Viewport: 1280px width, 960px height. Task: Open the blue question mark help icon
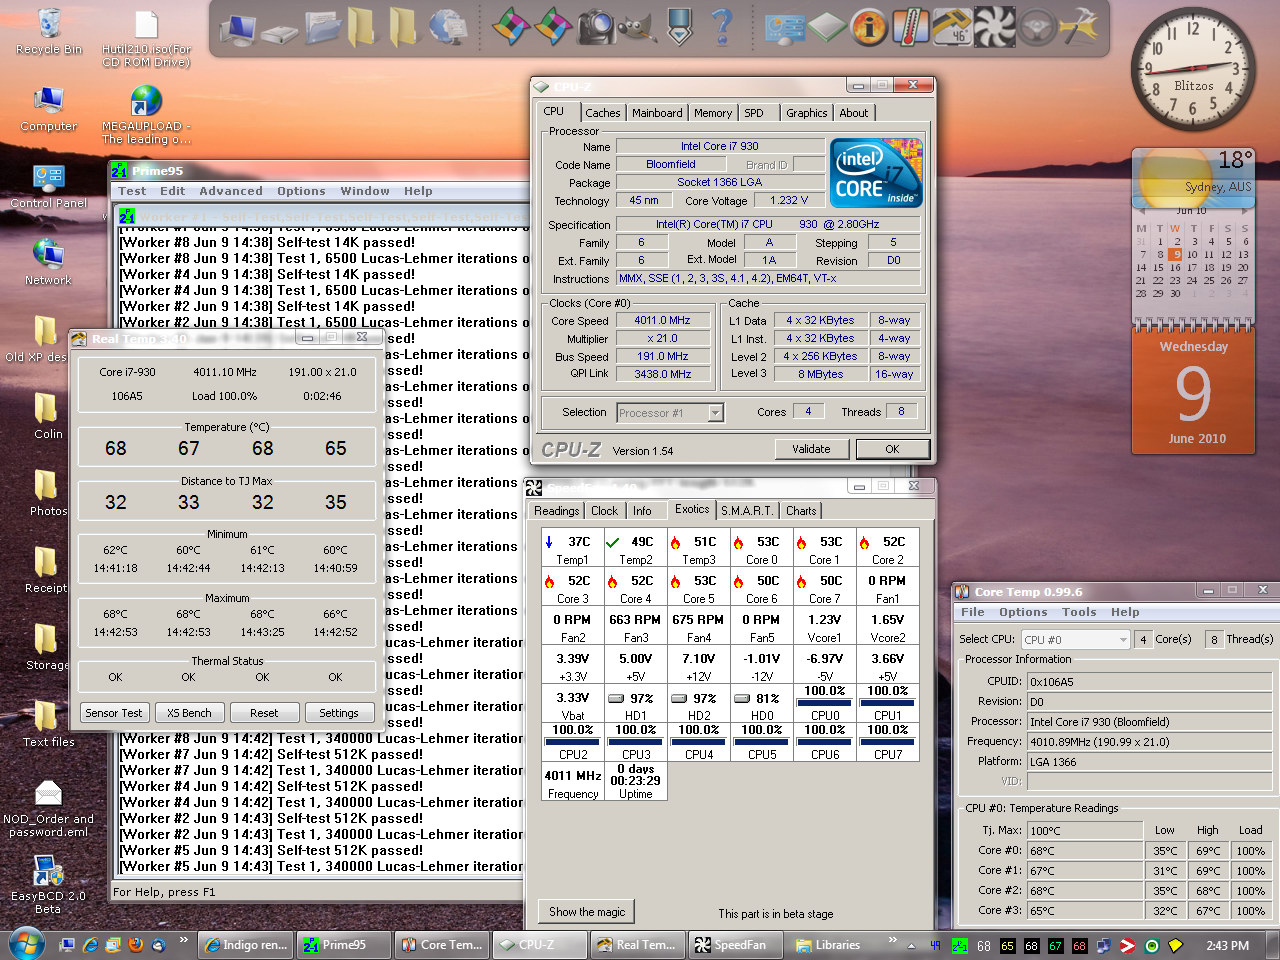tap(722, 27)
